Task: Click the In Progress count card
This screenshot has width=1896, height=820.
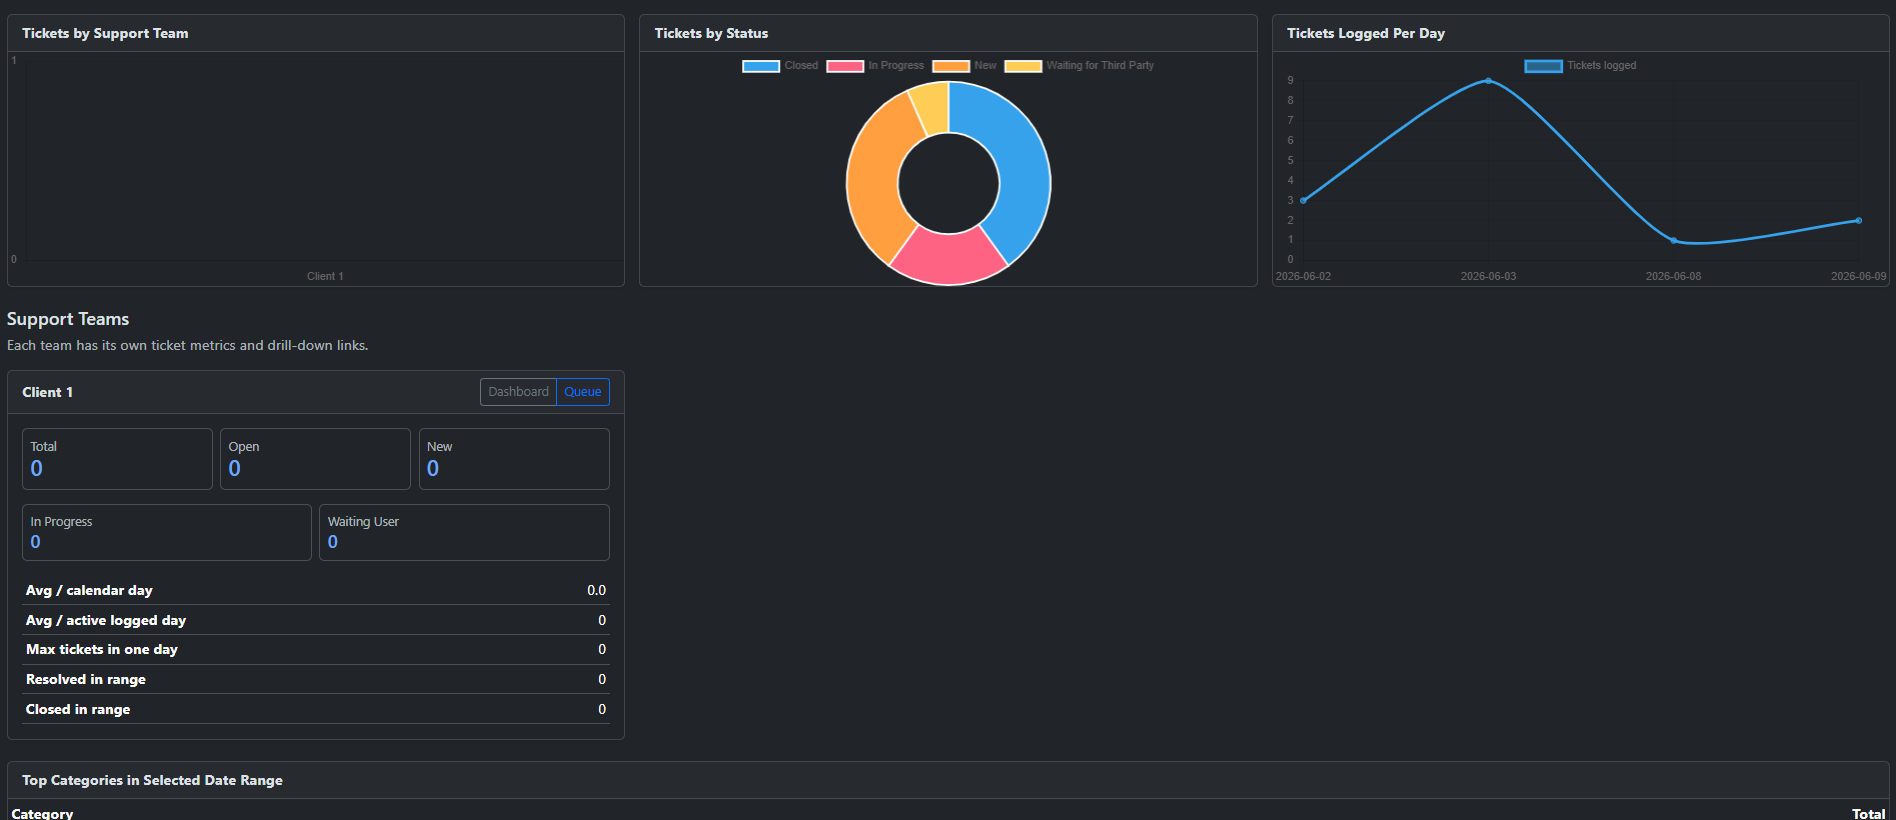Action: coord(167,532)
